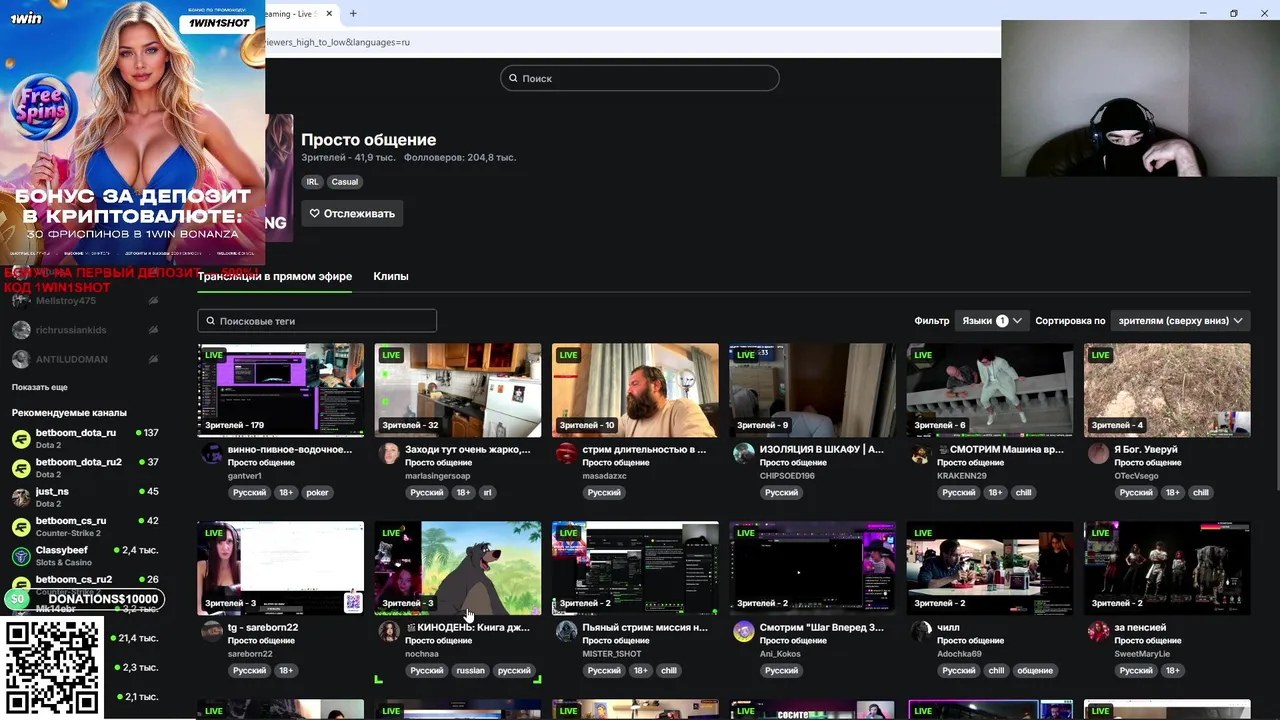
Task: Open nochnaa channel avatar
Action: [389, 631]
